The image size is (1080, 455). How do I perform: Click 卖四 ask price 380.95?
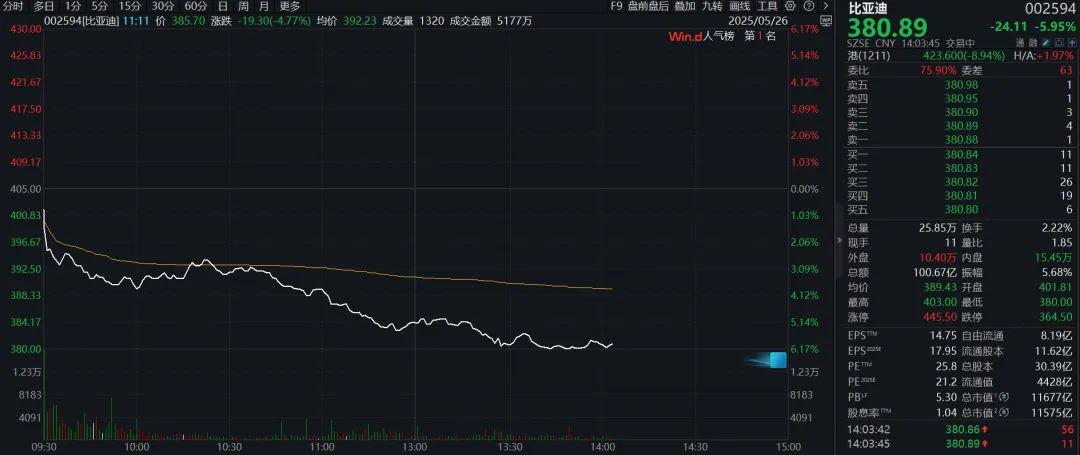[x=961, y=98]
